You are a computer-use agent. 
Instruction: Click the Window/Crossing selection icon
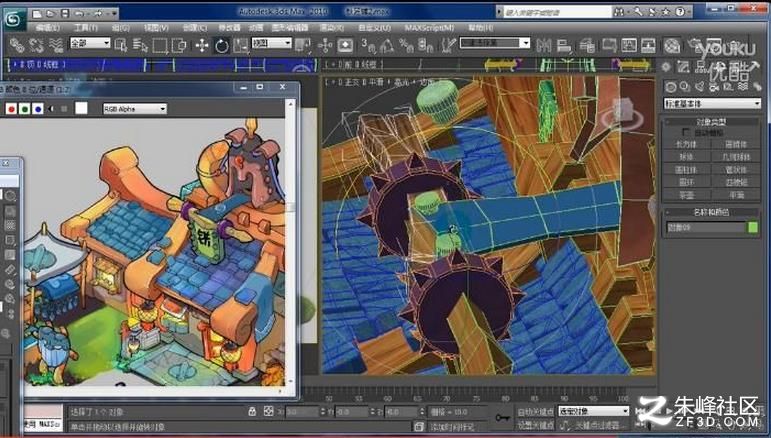pyautogui.click(x=179, y=46)
